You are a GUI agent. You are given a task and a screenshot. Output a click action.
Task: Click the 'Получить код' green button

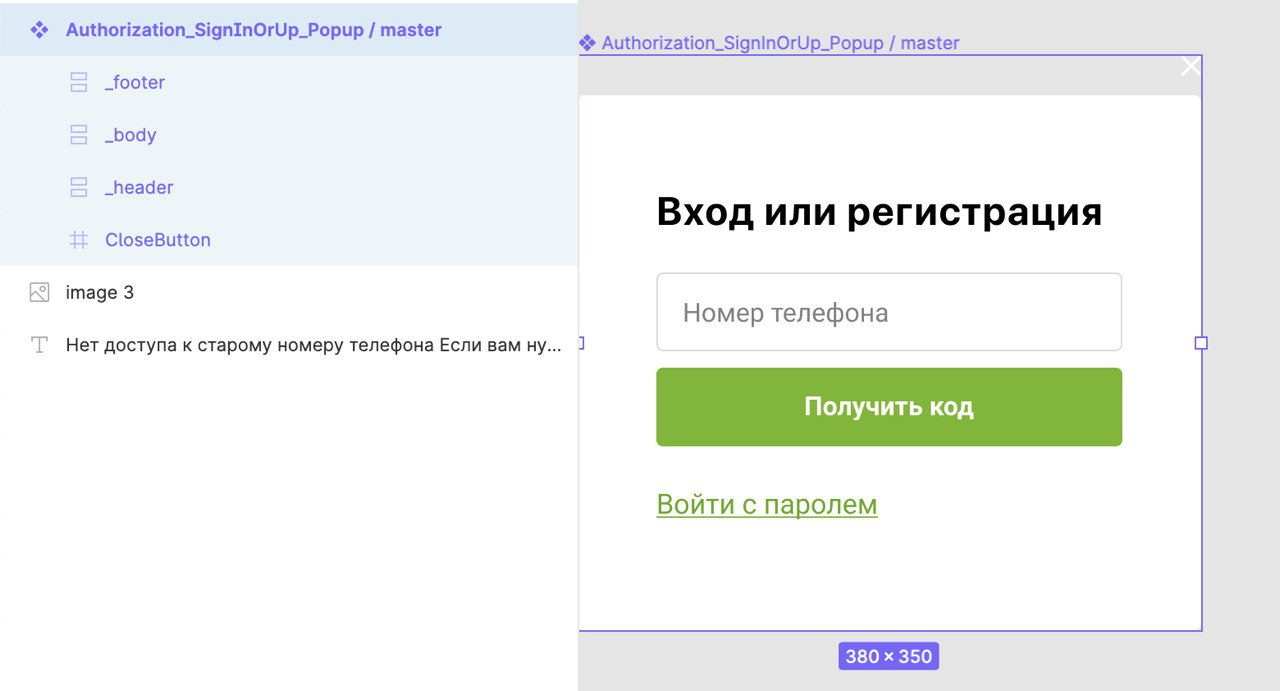click(889, 407)
